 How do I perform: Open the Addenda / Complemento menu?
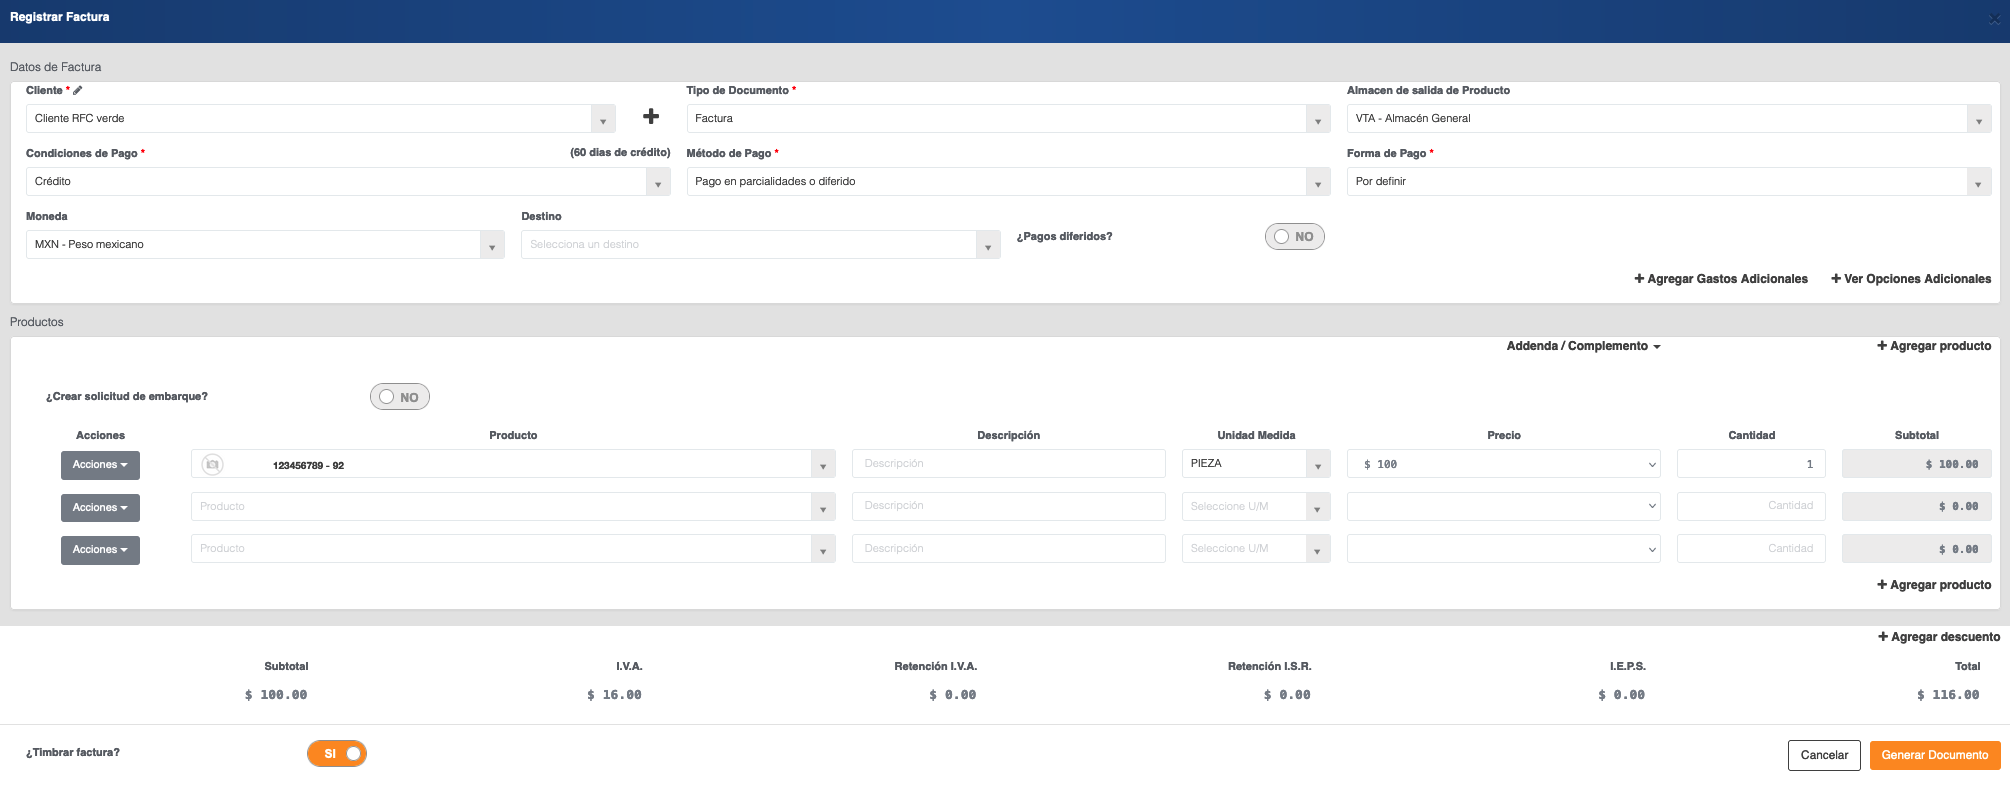1583,346
